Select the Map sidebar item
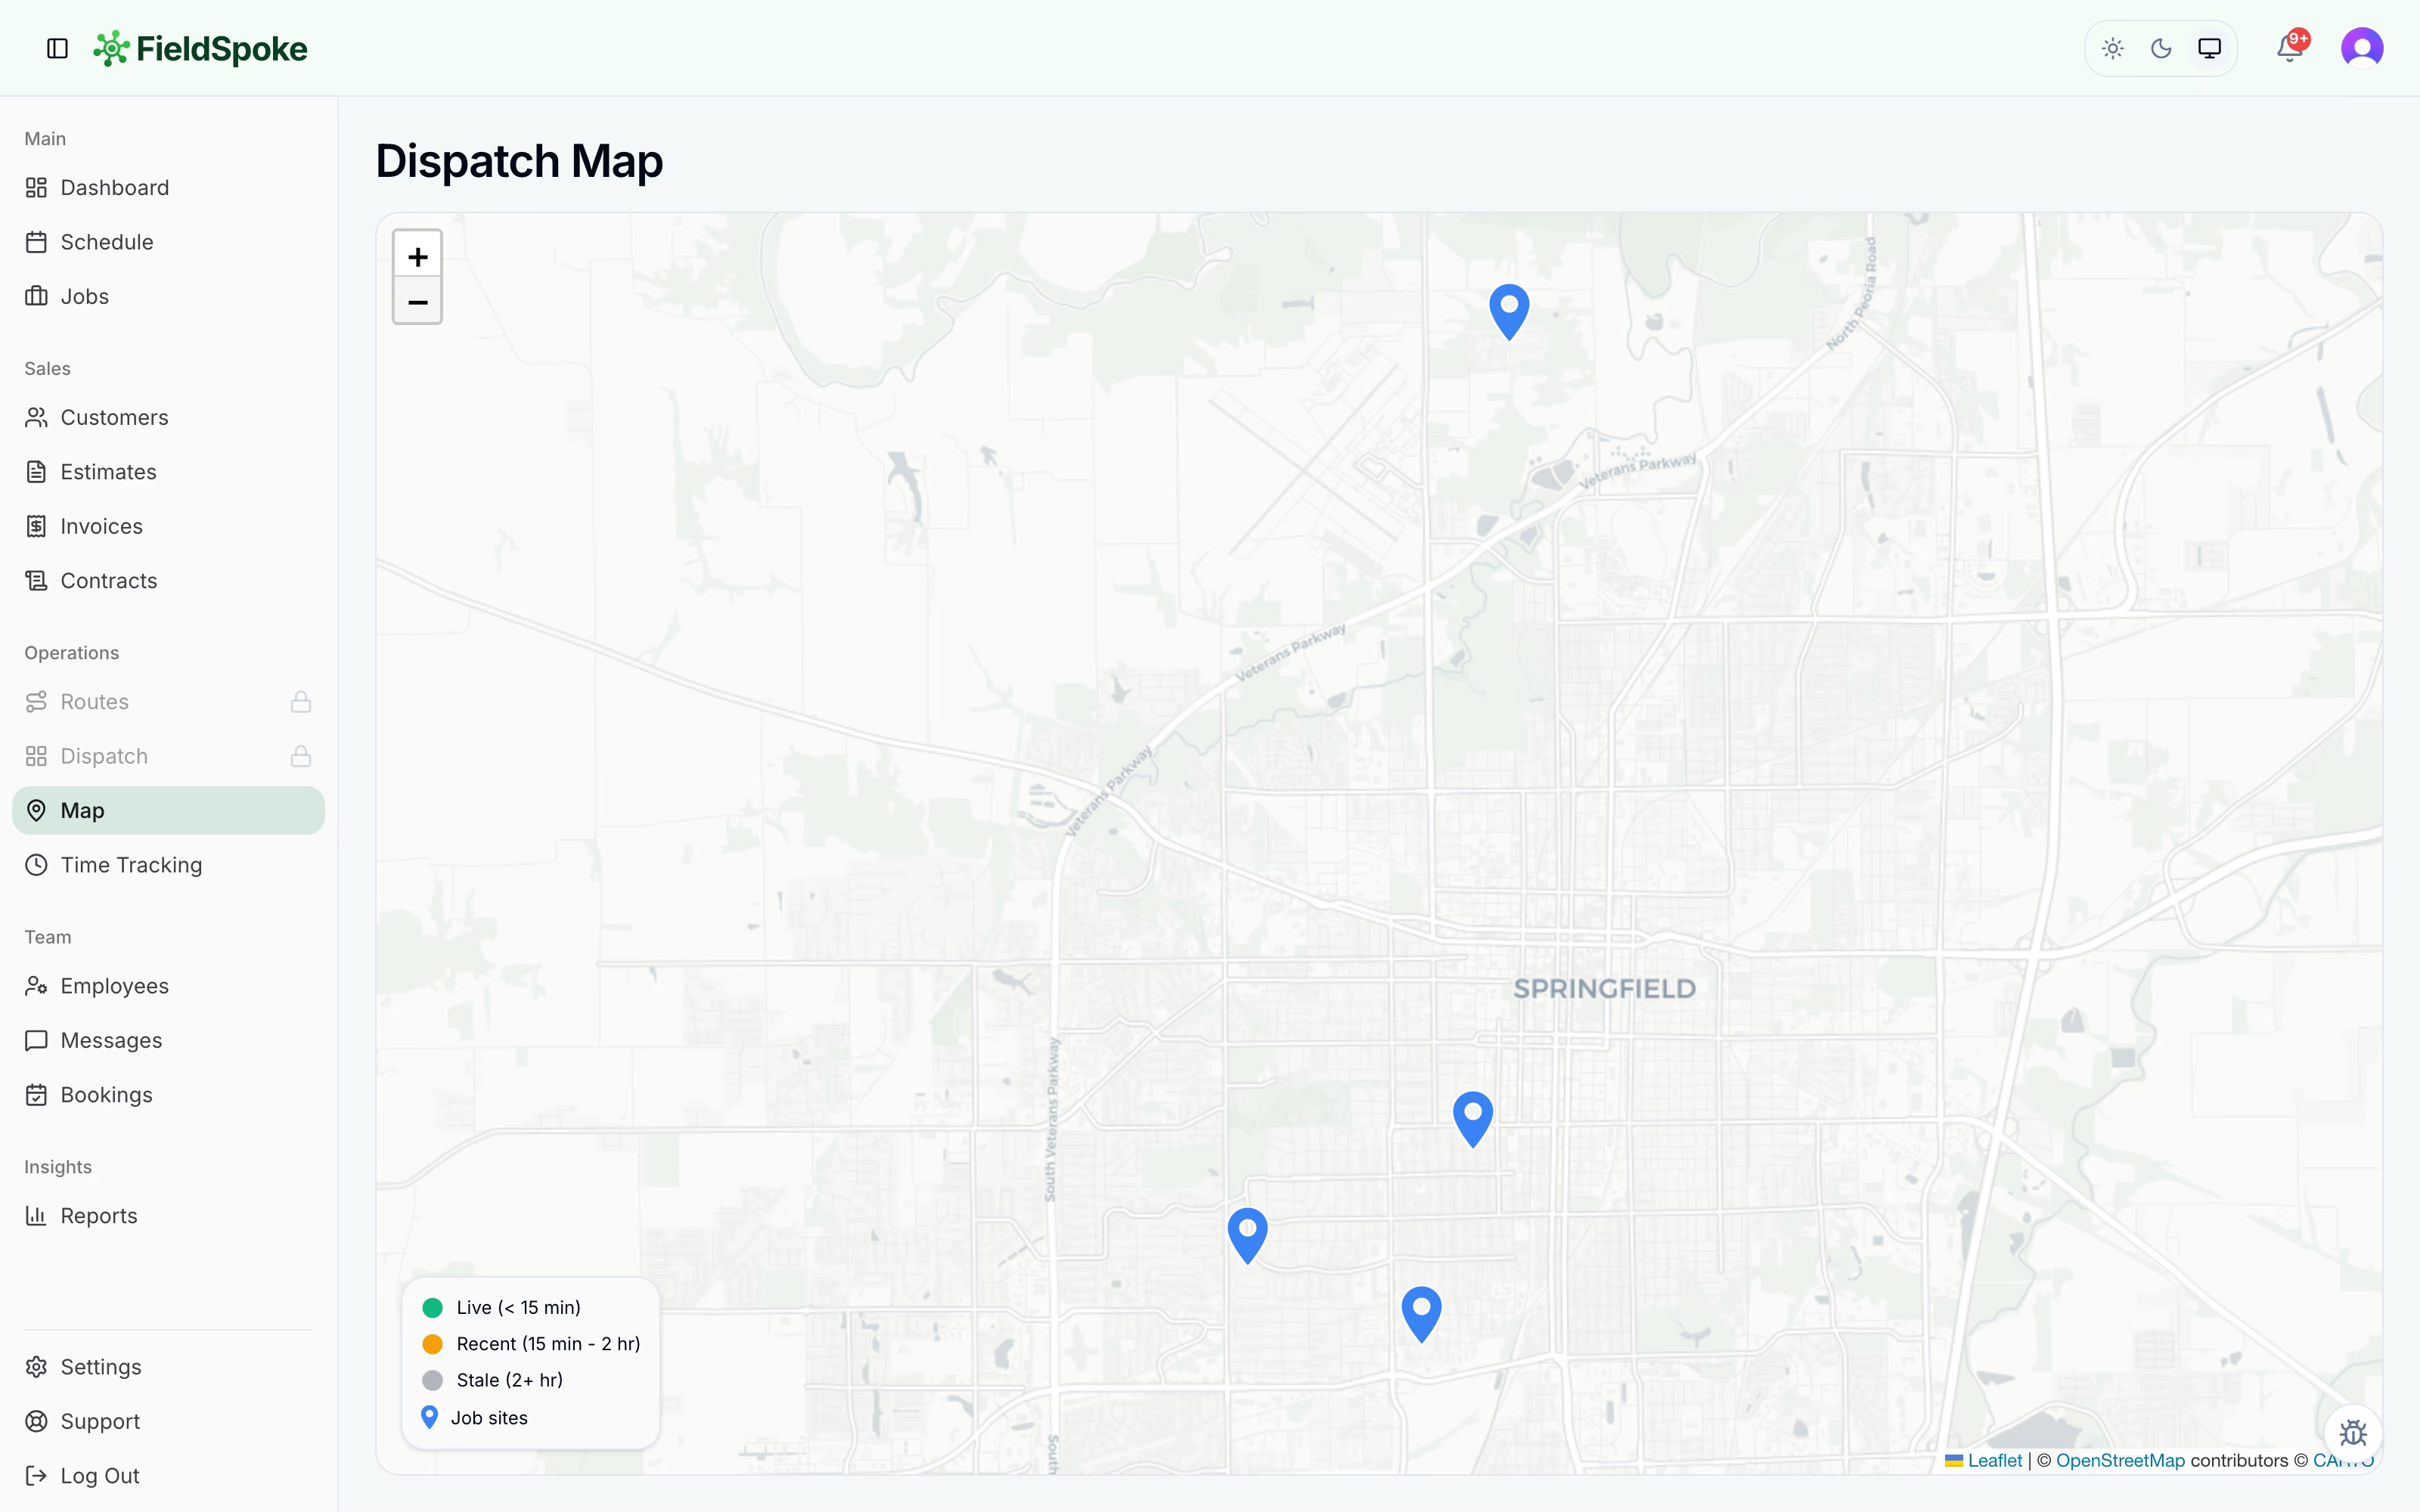This screenshot has width=2420, height=1512. click(168, 810)
